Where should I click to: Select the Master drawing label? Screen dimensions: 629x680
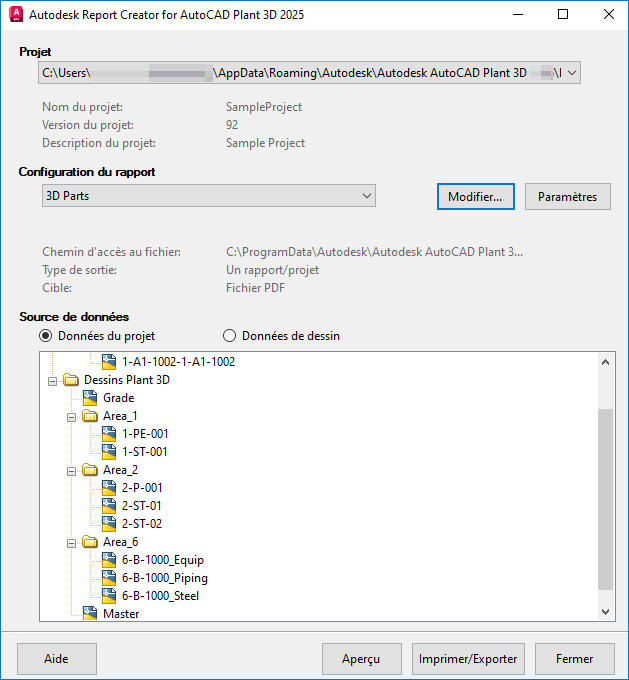(x=121, y=614)
